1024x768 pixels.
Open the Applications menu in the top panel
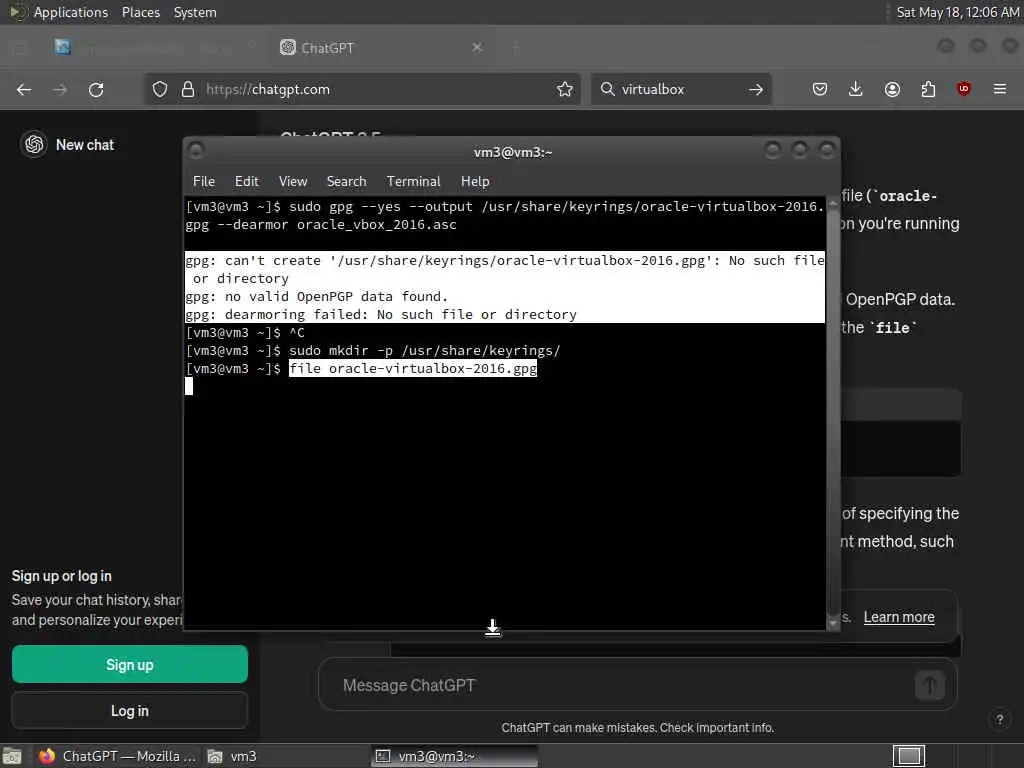(71, 12)
